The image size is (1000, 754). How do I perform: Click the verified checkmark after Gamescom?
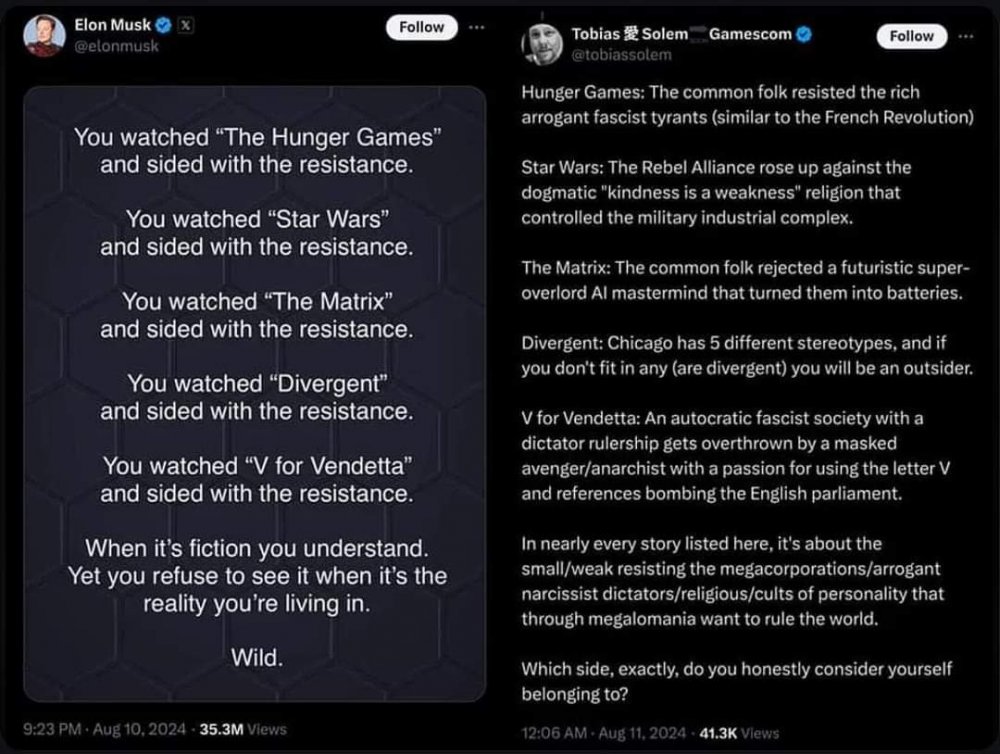click(x=804, y=34)
